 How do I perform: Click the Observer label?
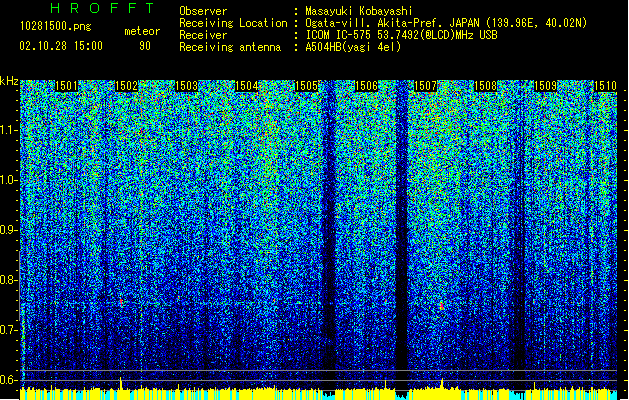(203, 11)
